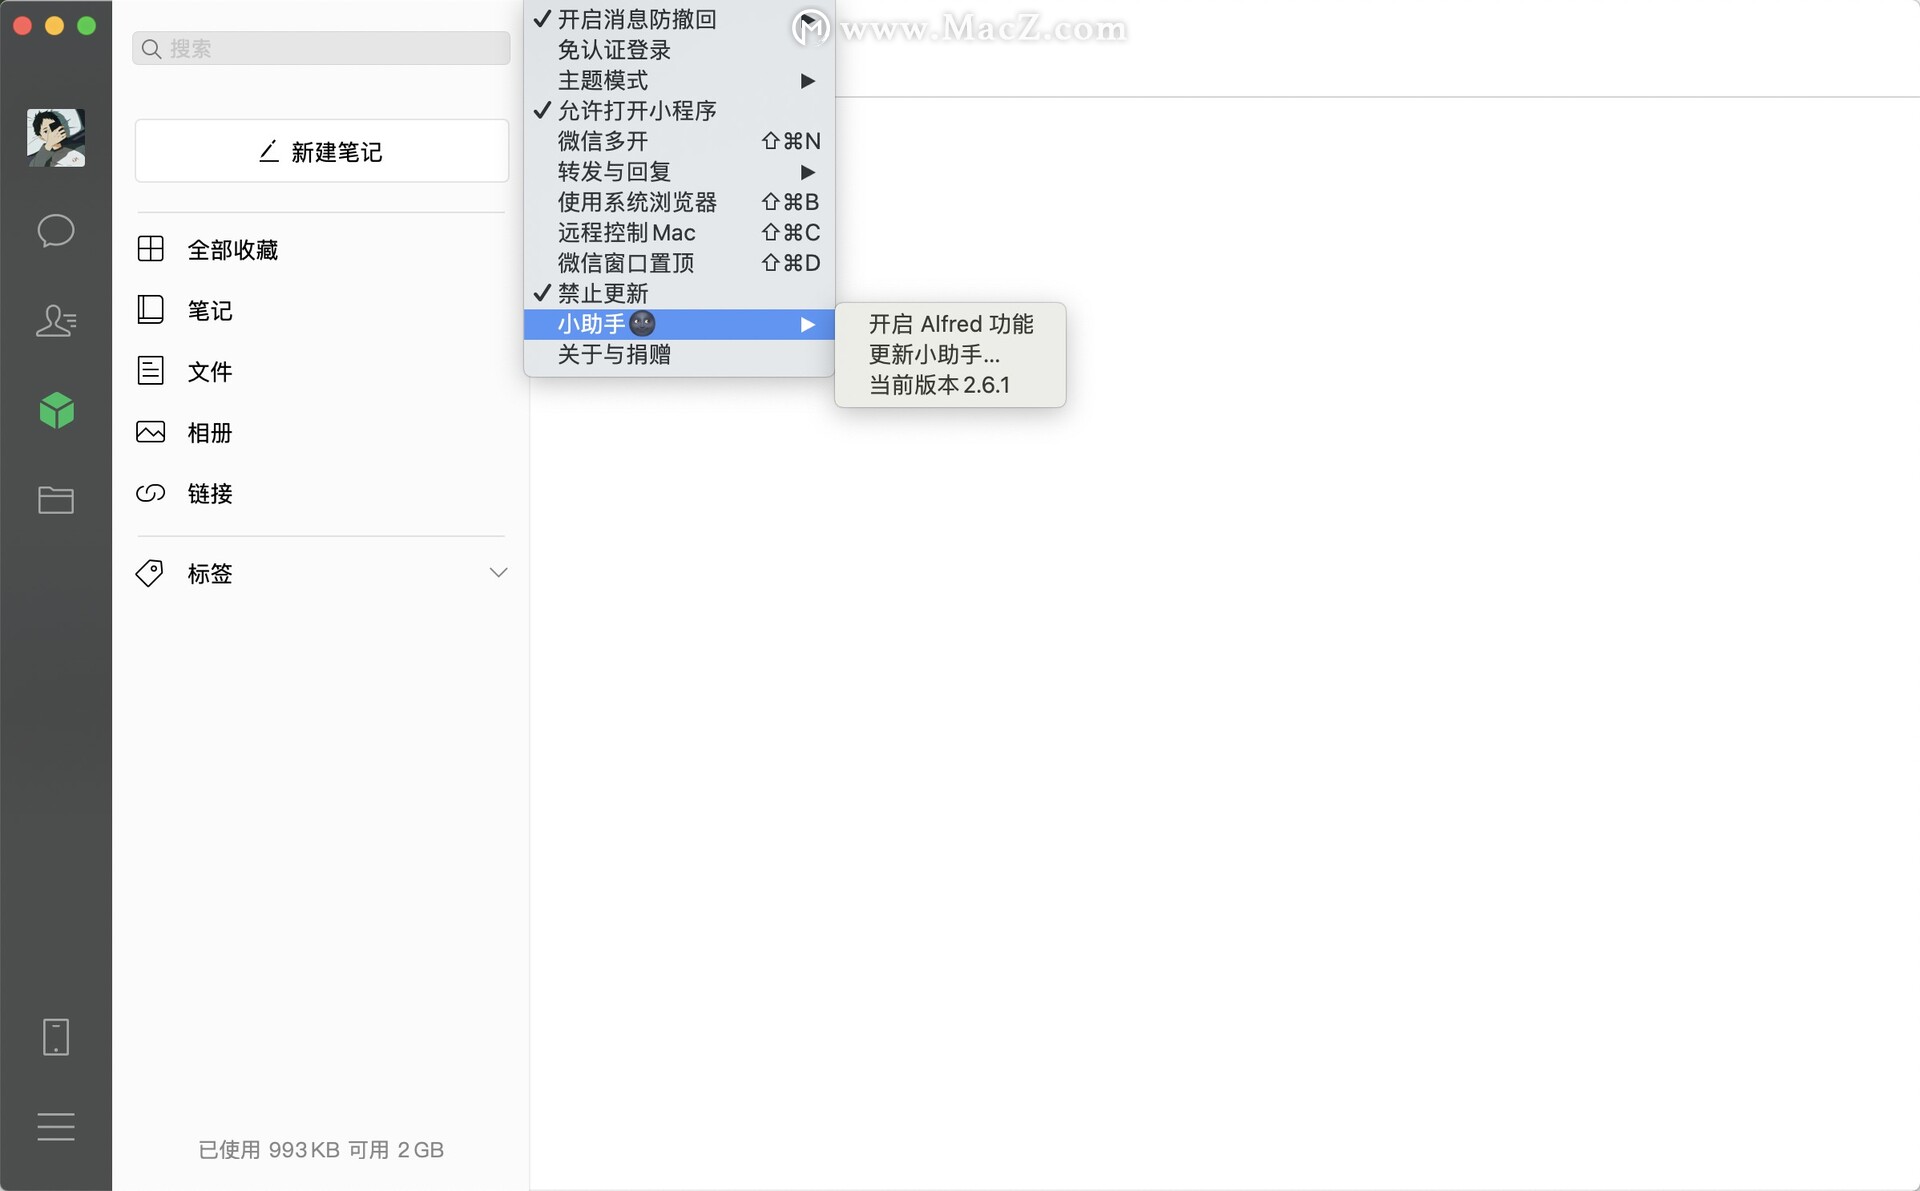Viewport: 1920px width, 1191px height.
Task: Click the yellow minimize window button
Action: [55, 25]
